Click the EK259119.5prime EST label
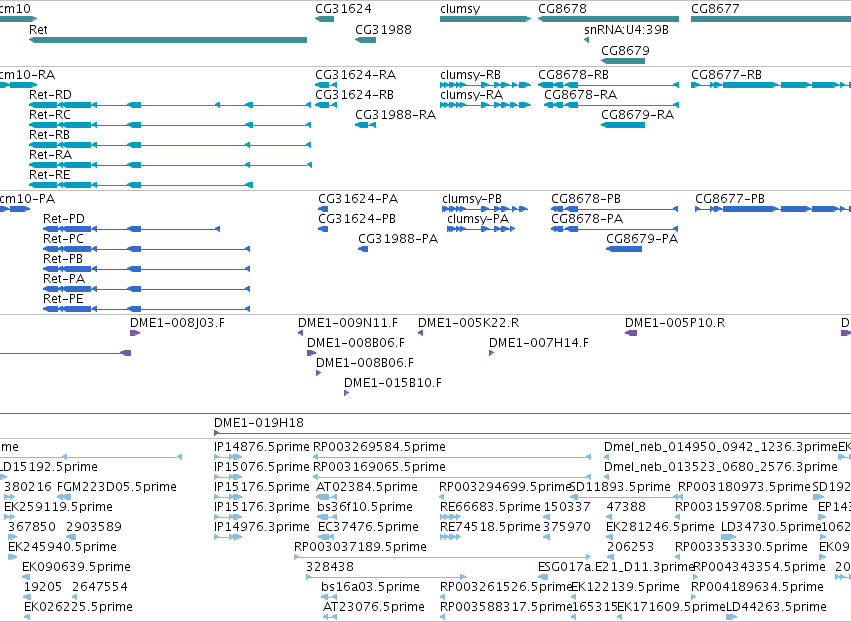The height and width of the screenshot is (622, 851). [x=59, y=507]
